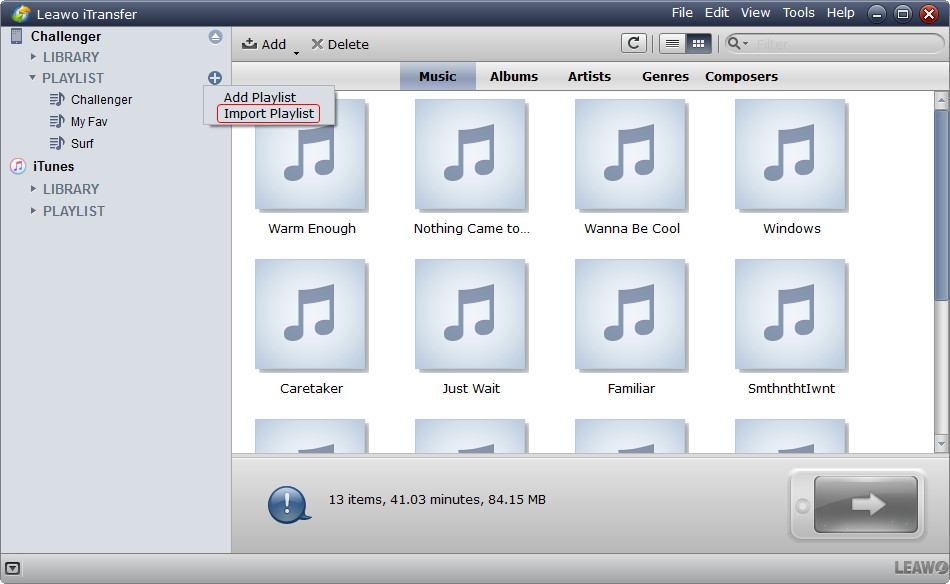Expand the Challenger LIBRARY tree node

click(33, 56)
